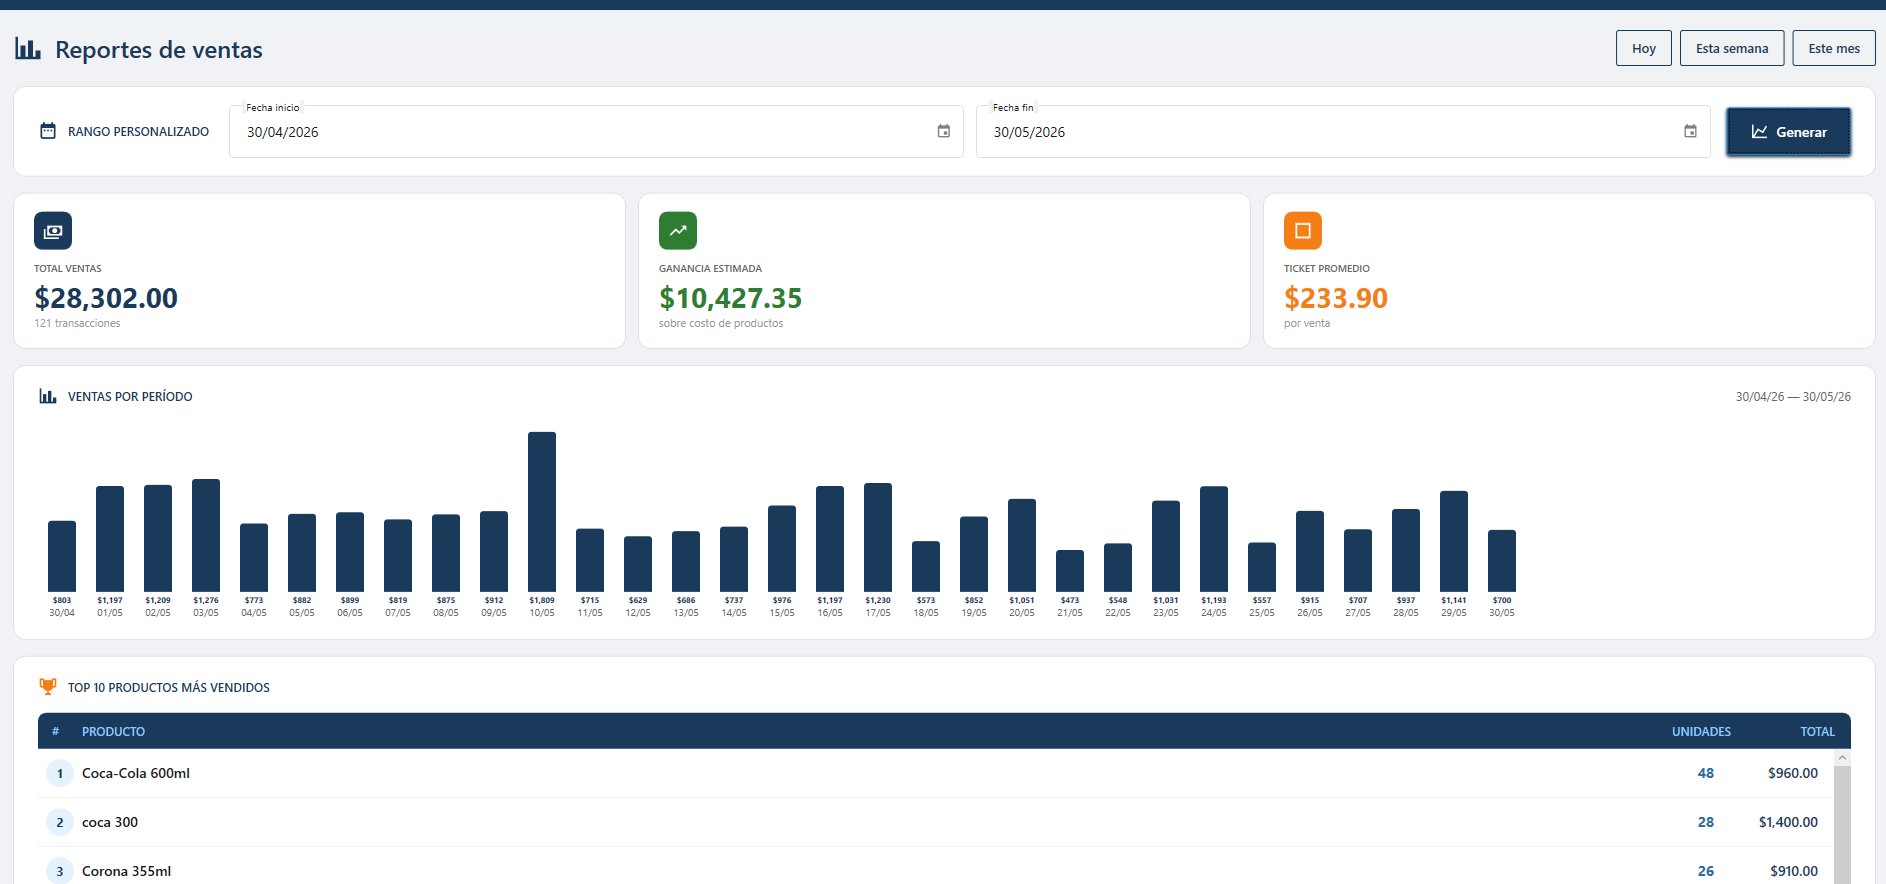
Task: Filter report to Esta semana
Action: pyautogui.click(x=1732, y=48)
